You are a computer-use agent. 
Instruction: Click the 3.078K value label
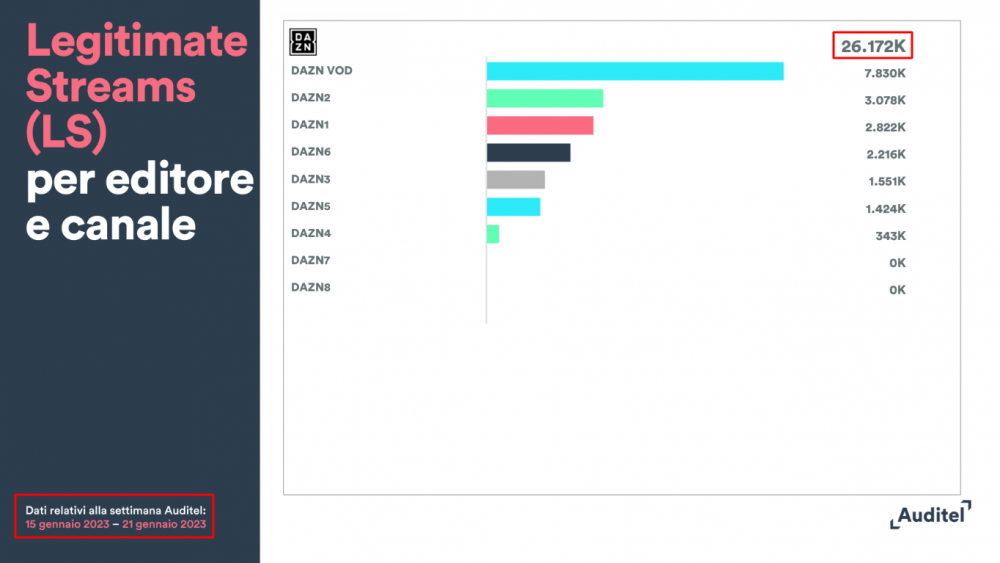pyautogui.click(x=885, y=100)
